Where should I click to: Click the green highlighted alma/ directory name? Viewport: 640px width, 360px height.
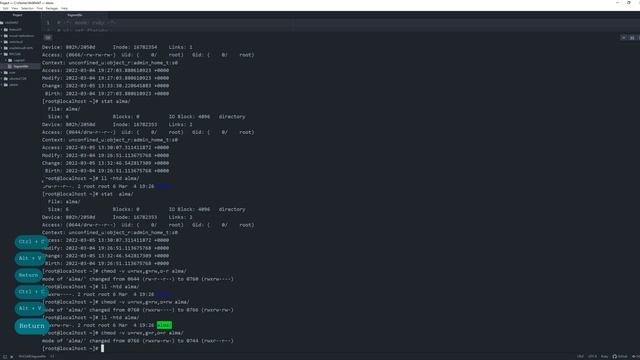pyautogui.click(x=164, y=325)
